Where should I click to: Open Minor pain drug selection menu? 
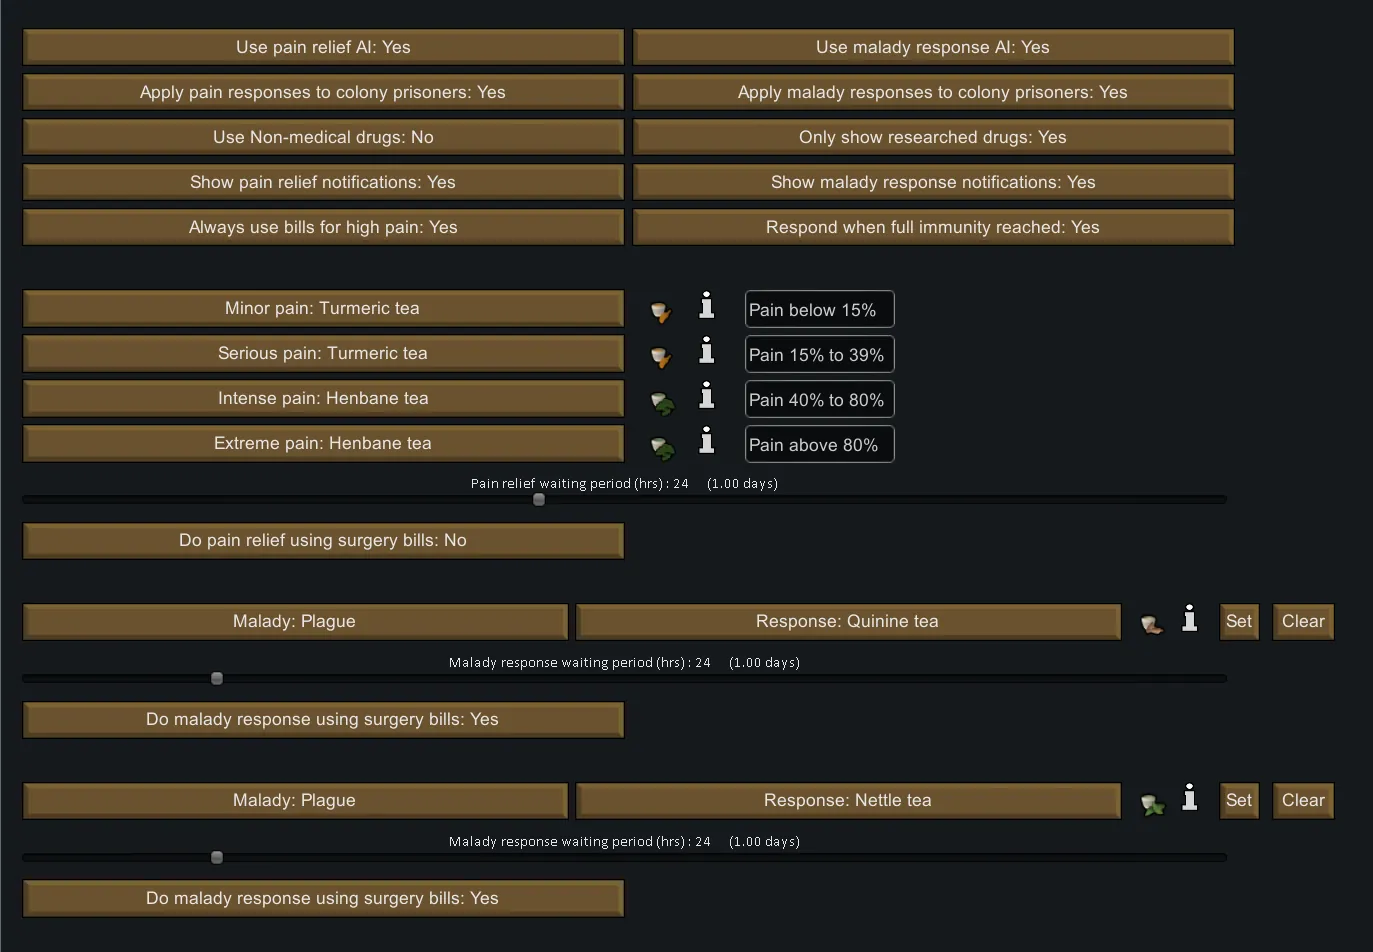pyautogui.click(x=323, y=308)
